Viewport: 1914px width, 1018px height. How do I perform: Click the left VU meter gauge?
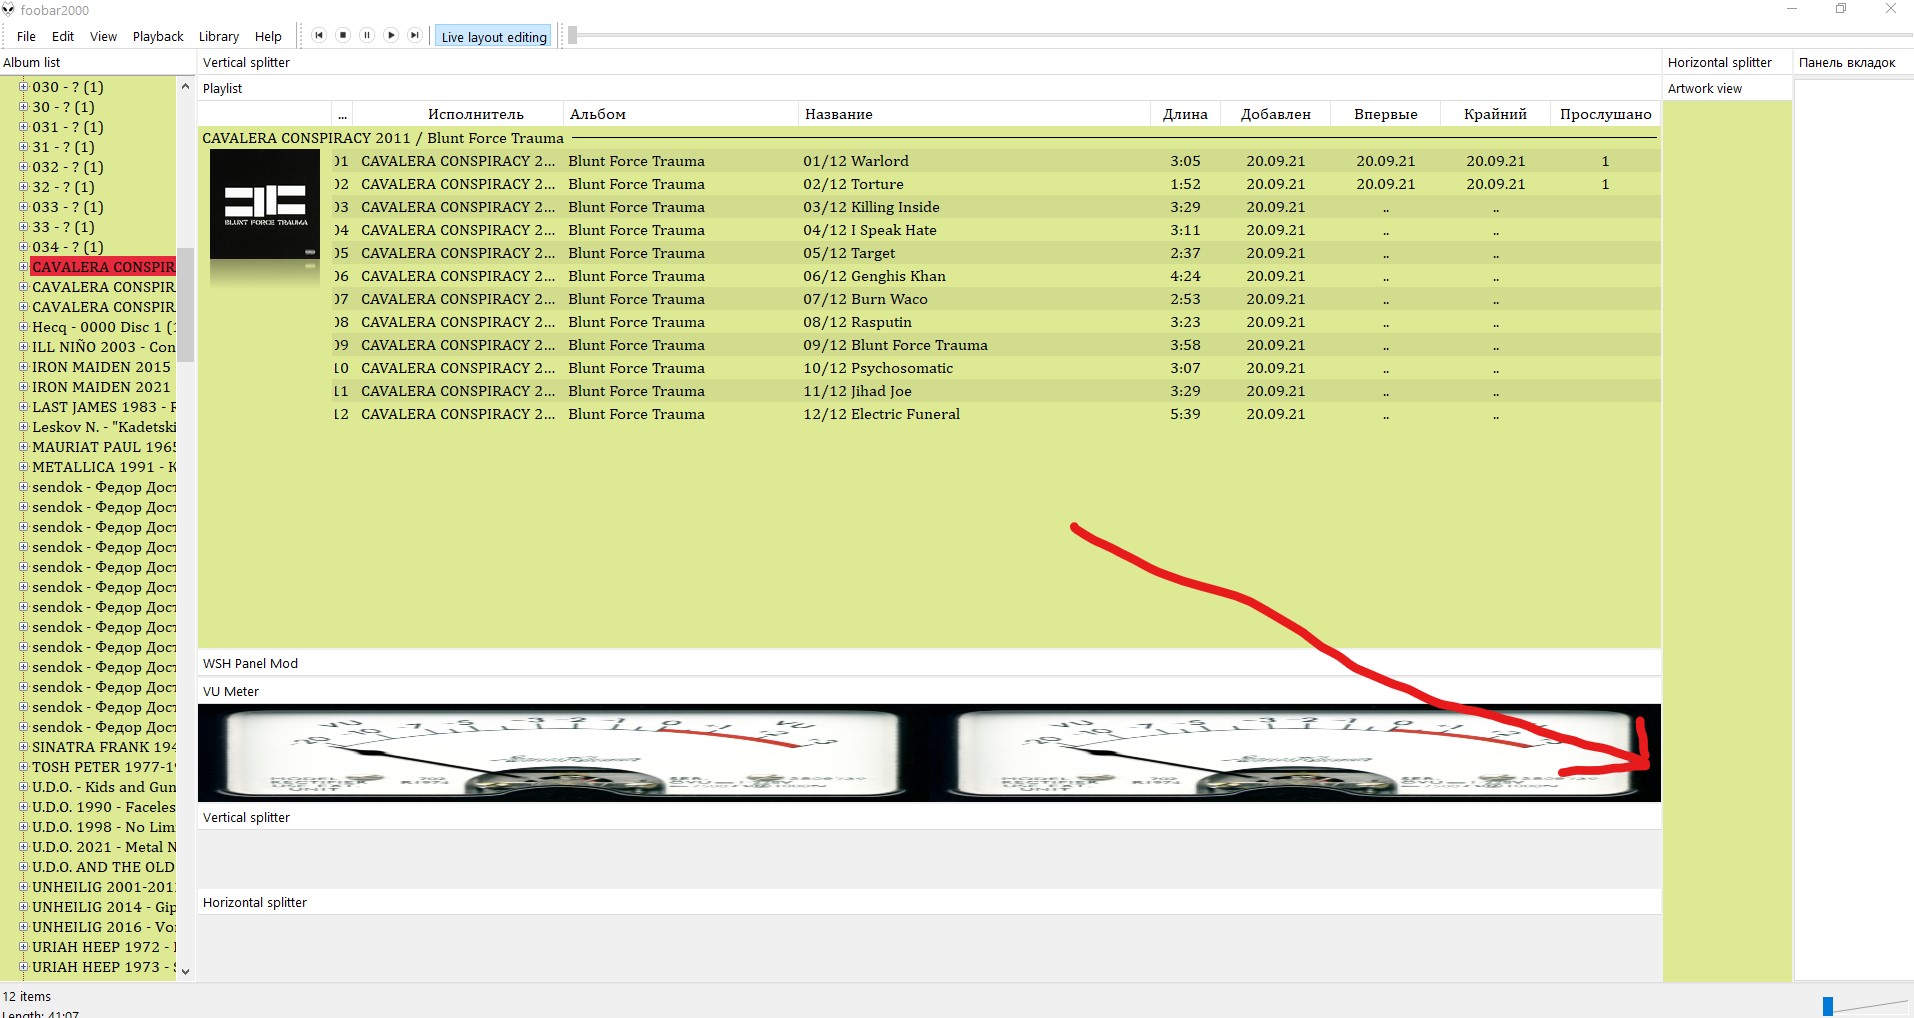(563, 753)
